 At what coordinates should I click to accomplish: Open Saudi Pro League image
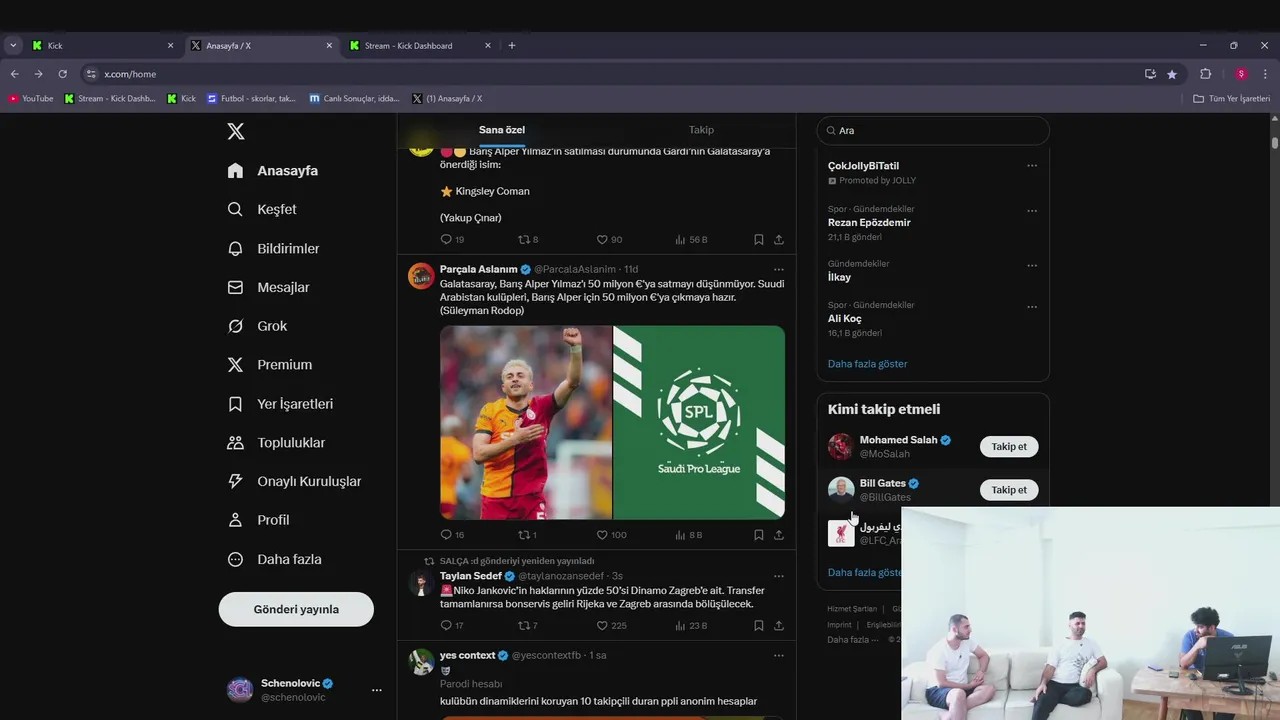click(699, 422)
